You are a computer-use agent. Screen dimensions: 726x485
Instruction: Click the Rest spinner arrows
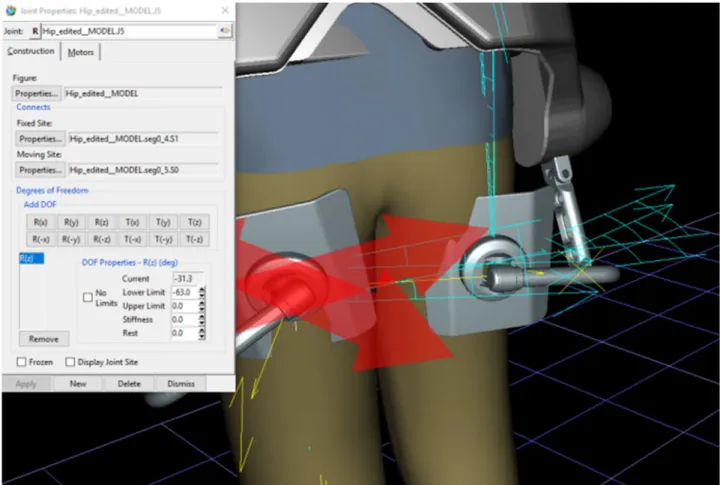click(202, 333)
